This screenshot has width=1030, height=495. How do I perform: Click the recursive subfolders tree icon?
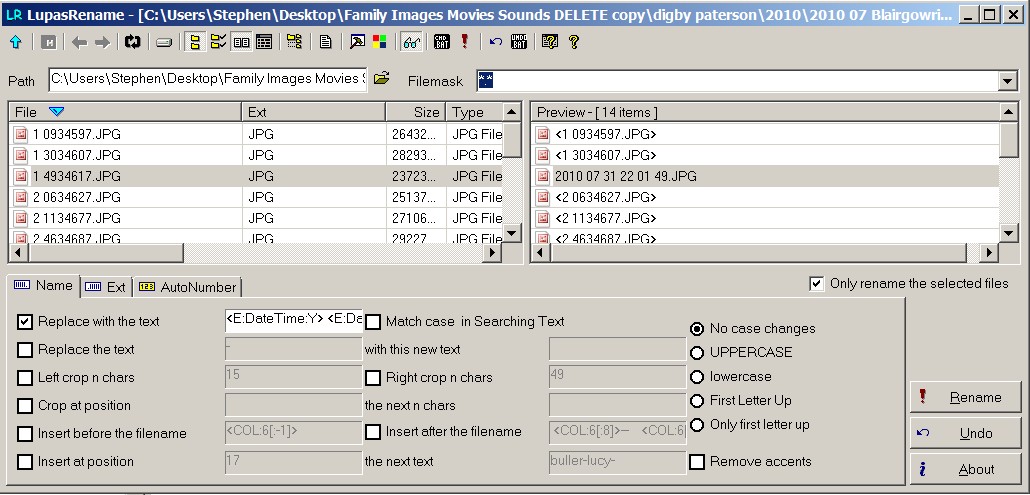(x=294, y=43)
